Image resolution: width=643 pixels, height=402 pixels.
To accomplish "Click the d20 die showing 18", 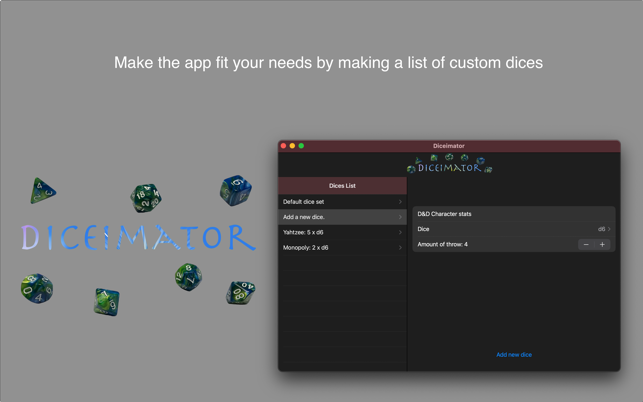I will tap(146, 198).
